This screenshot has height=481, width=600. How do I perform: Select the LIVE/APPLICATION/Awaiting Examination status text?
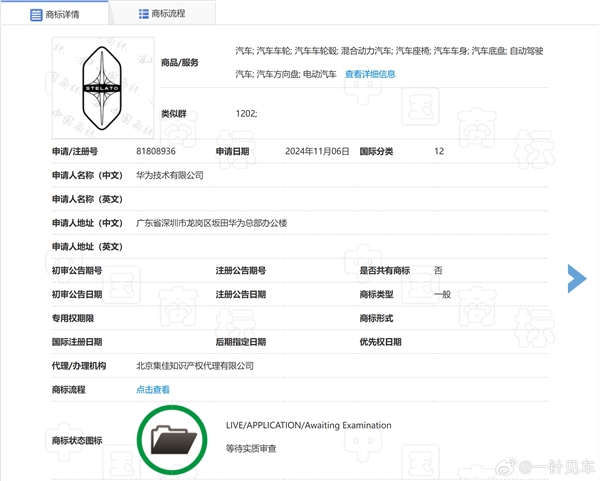coord(308,426)
